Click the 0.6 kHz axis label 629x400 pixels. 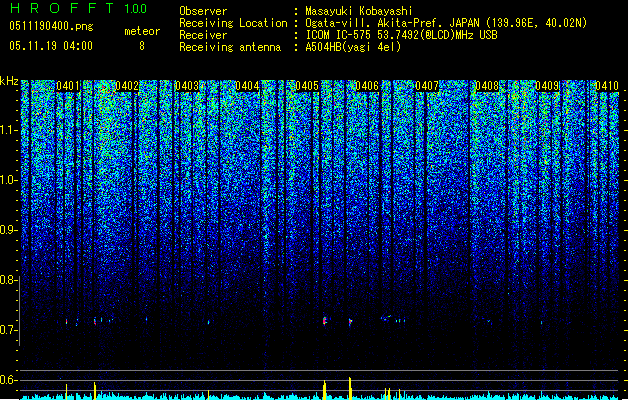[8, 380]
